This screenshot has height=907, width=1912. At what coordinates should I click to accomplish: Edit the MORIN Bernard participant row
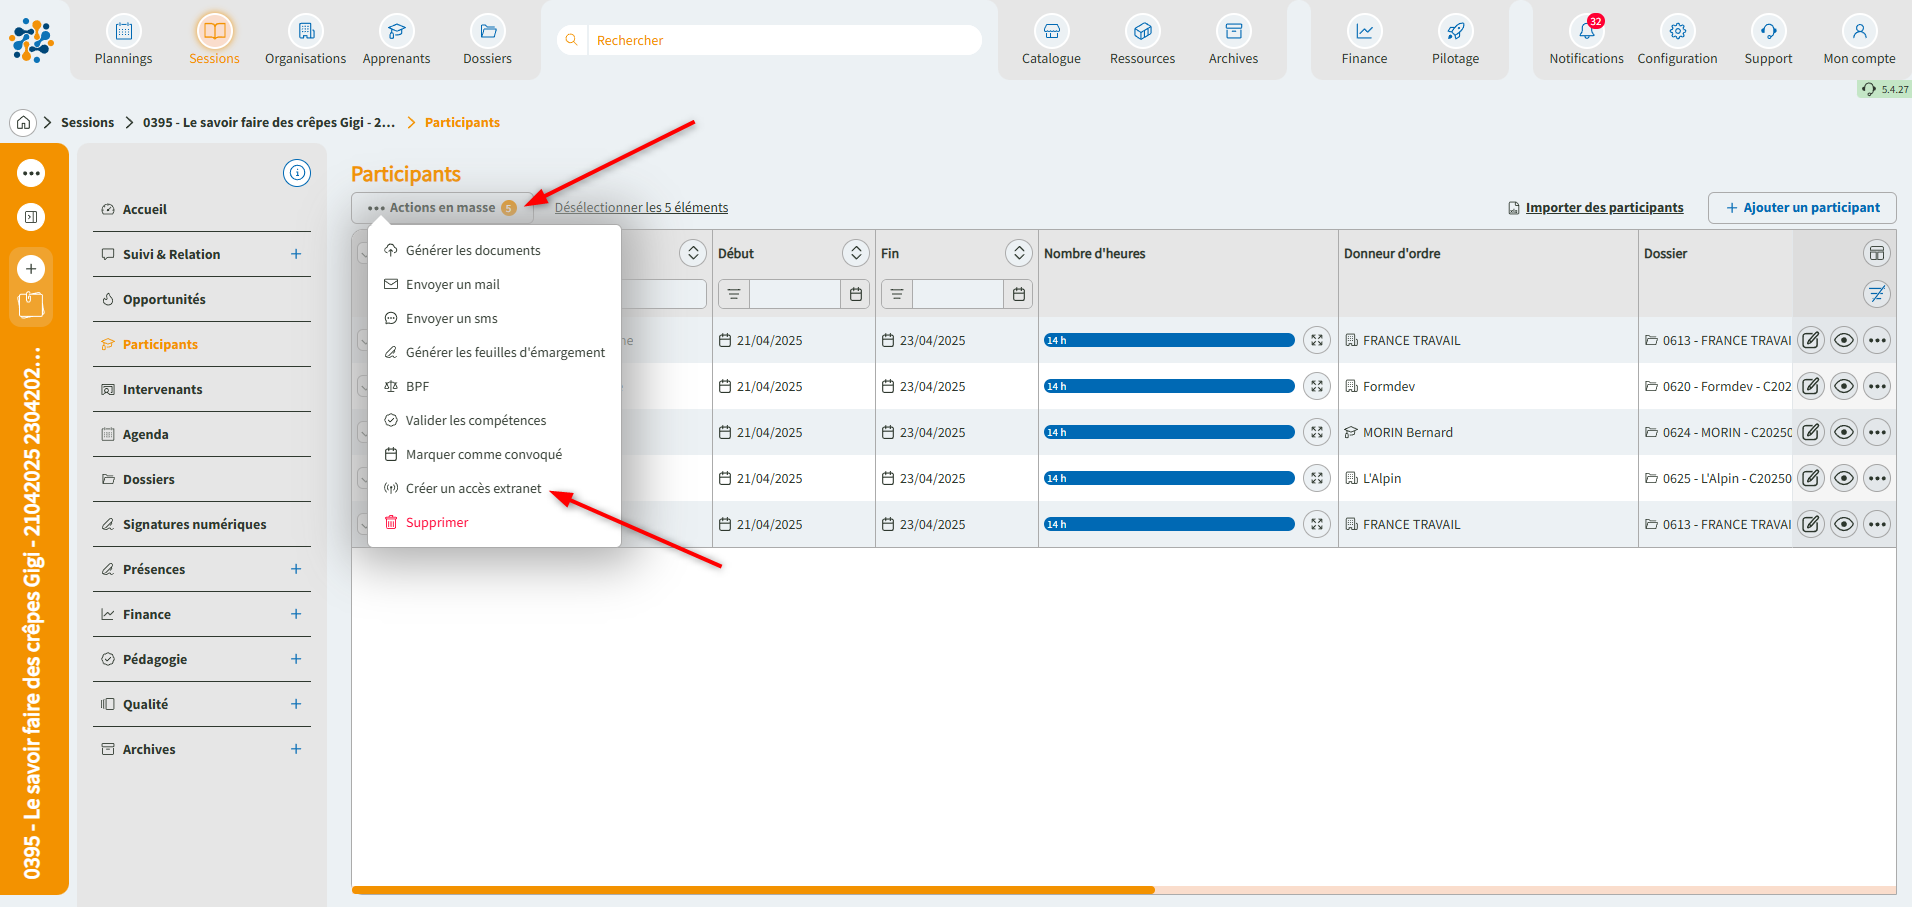pos(1810,433)
